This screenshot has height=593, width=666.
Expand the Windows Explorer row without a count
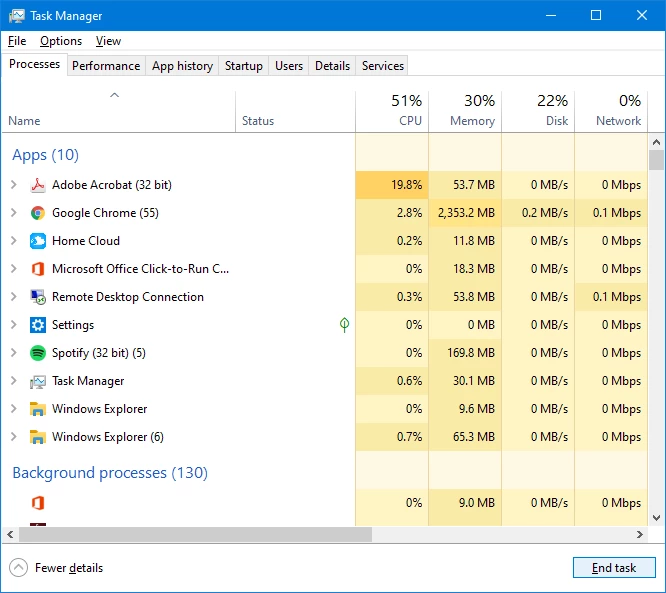click(x=14, y=409)
